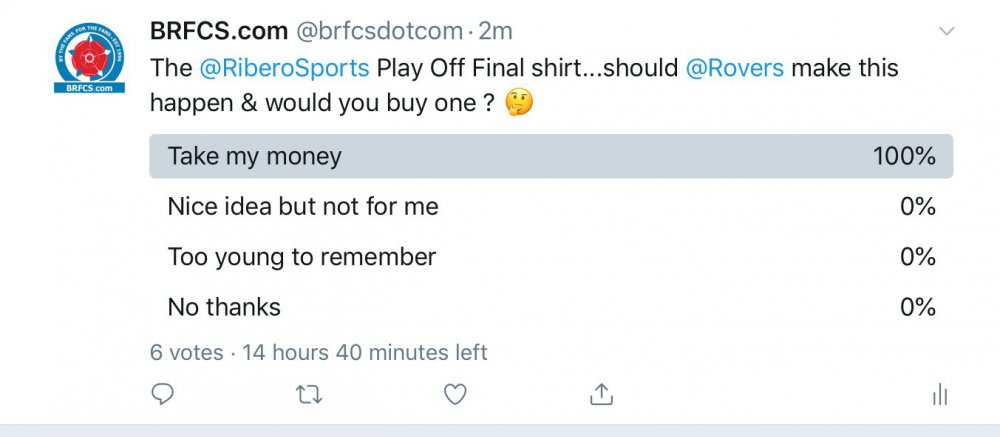Viewport: 1000px width, 437px height.
Task: View tweet analytics bar chart icon
Action: click(940, 395)
